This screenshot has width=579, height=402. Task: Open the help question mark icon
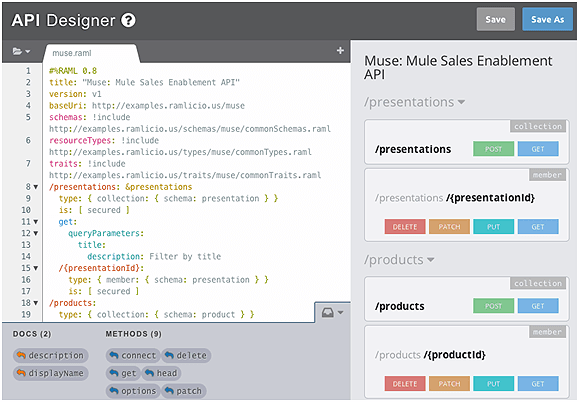[x=128, y=20]
